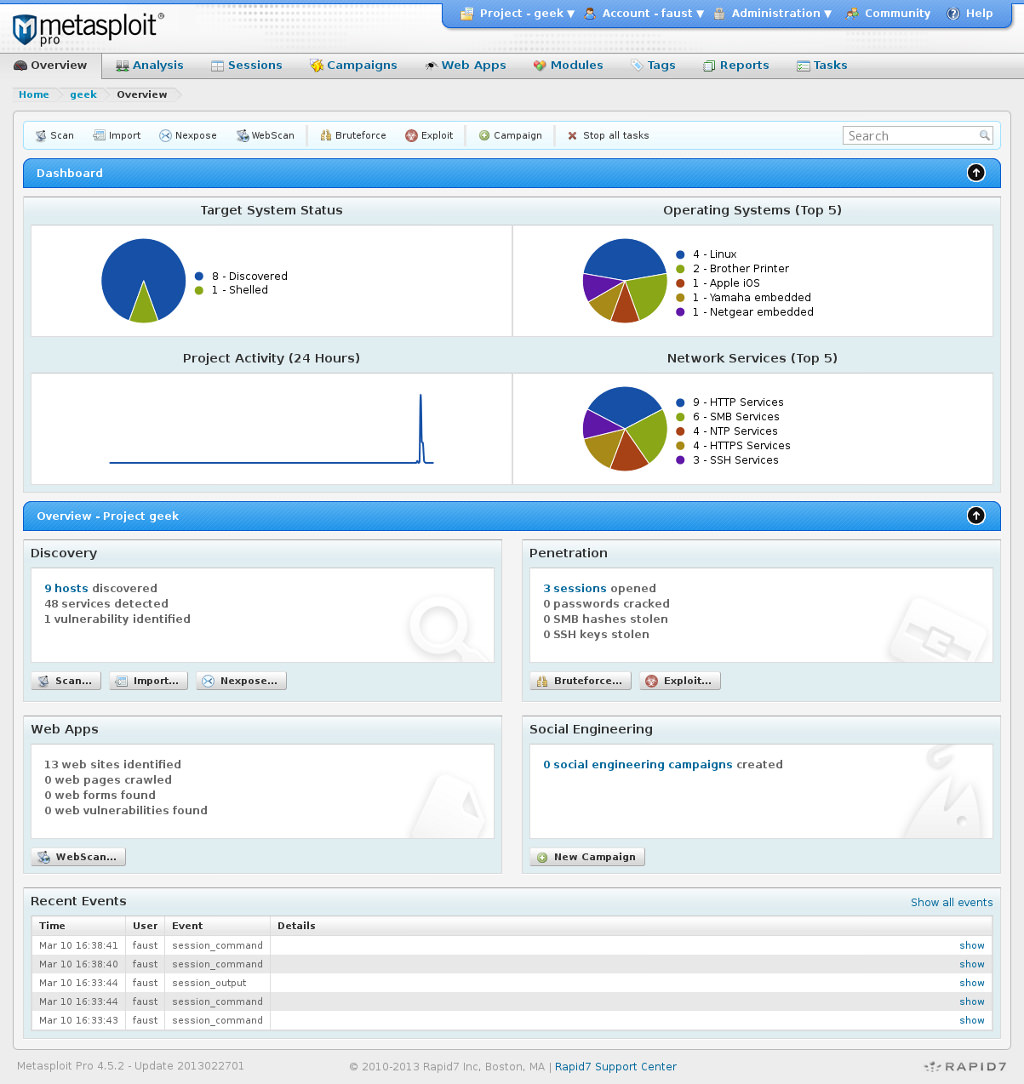Open the Administration dropdown menu

pyautogui.click(x=772, y=13)
